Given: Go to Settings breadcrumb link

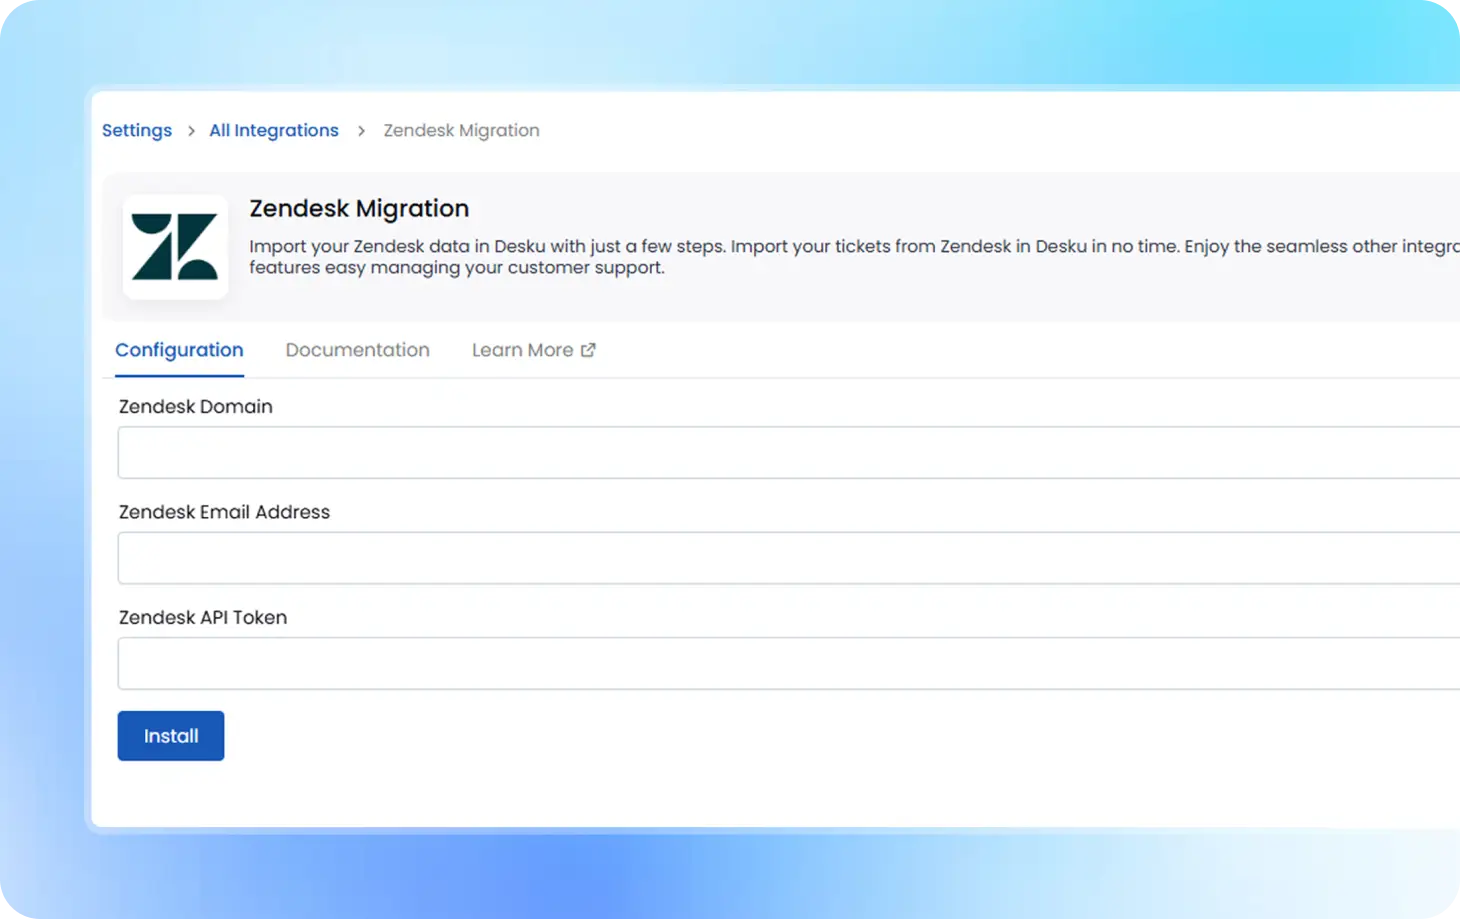Looking at the screenshot, I should [x=137, y=130].
